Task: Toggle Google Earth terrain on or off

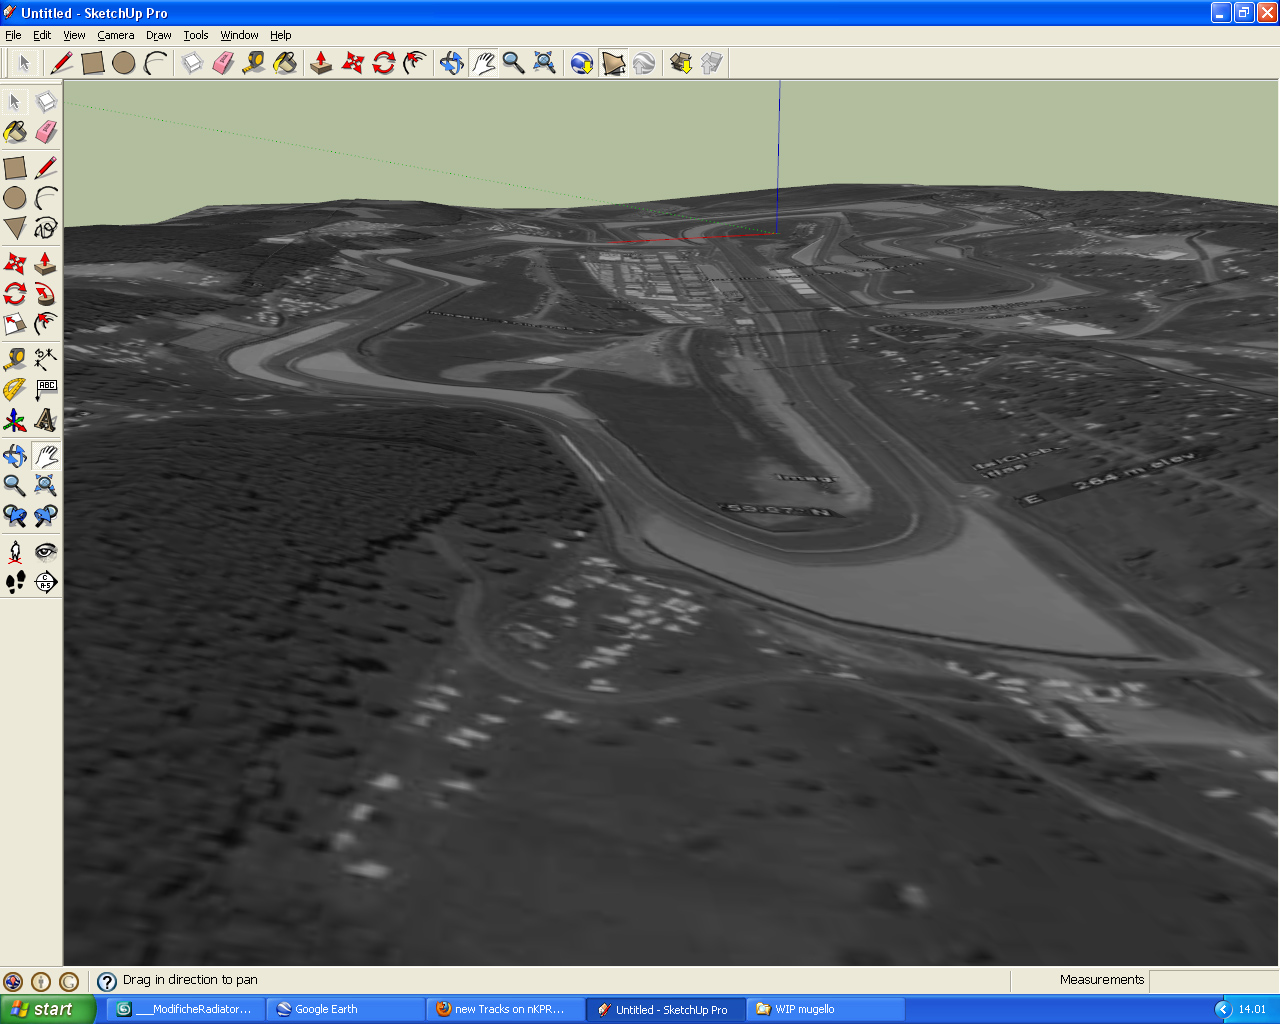Action: (x=613, y=64)
